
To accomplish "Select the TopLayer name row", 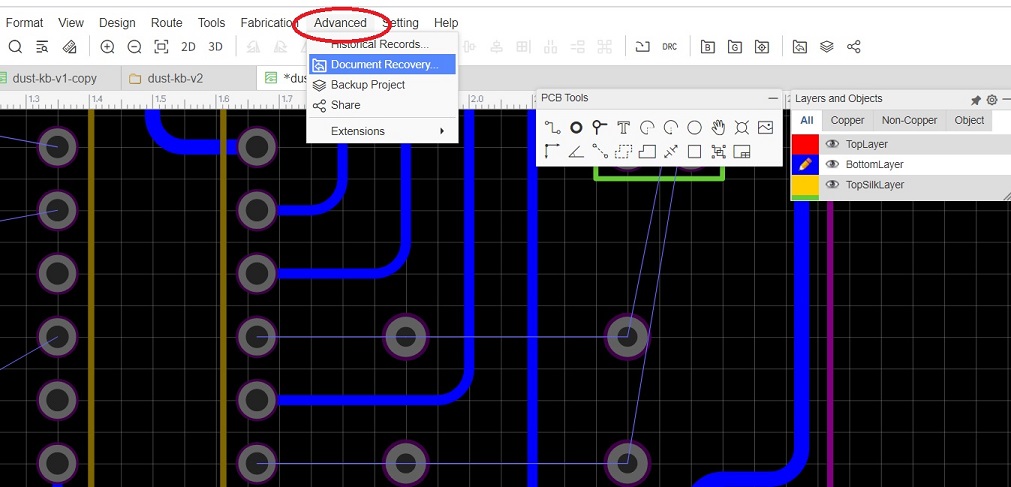I will [x=867, y=144].
